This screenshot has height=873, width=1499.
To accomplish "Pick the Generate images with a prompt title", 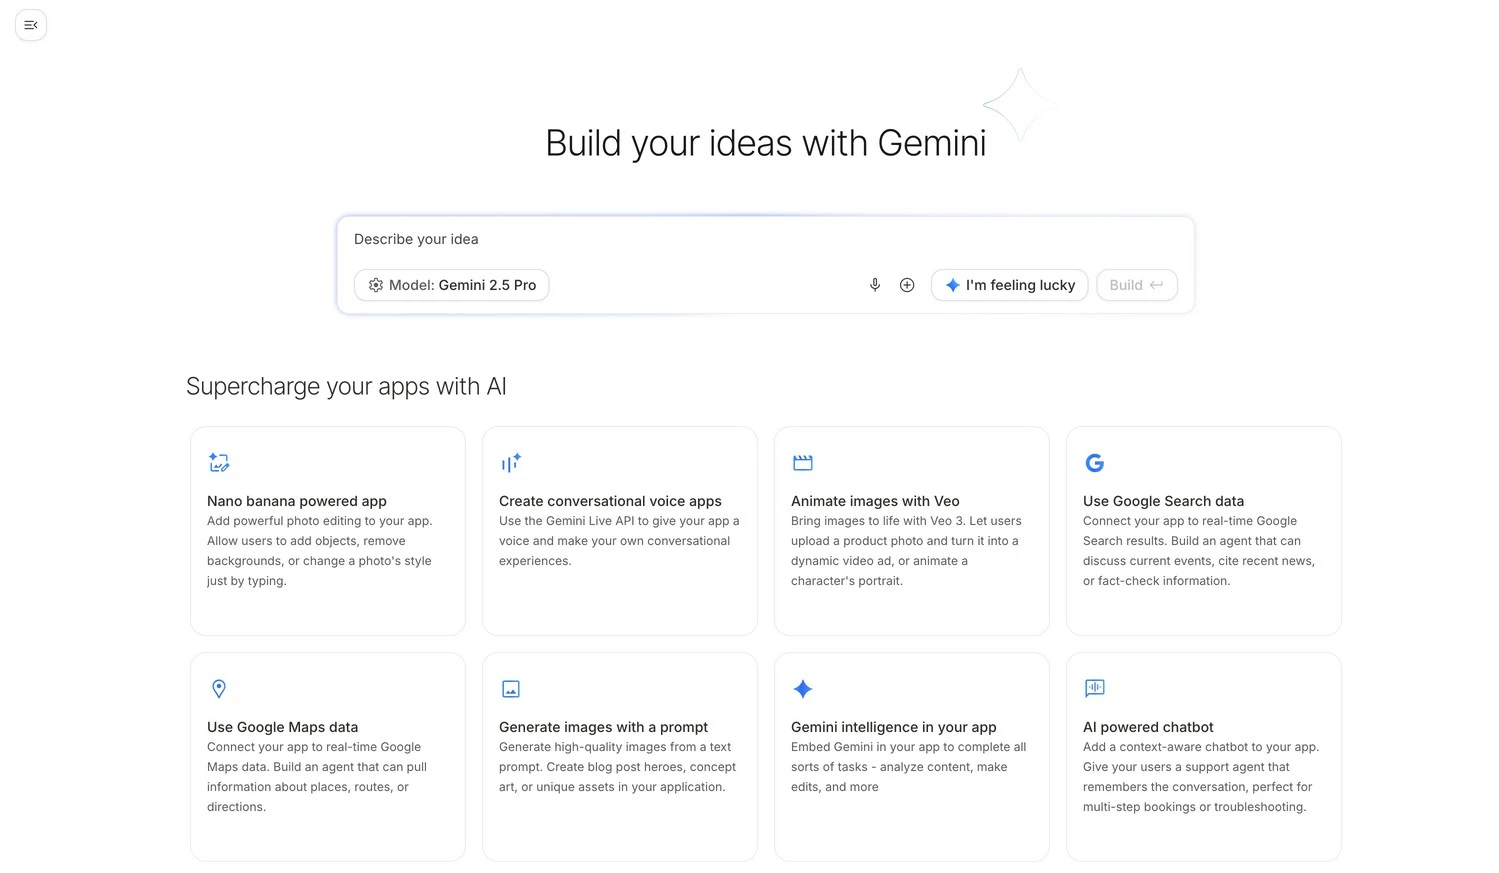I will coord(603,727).
